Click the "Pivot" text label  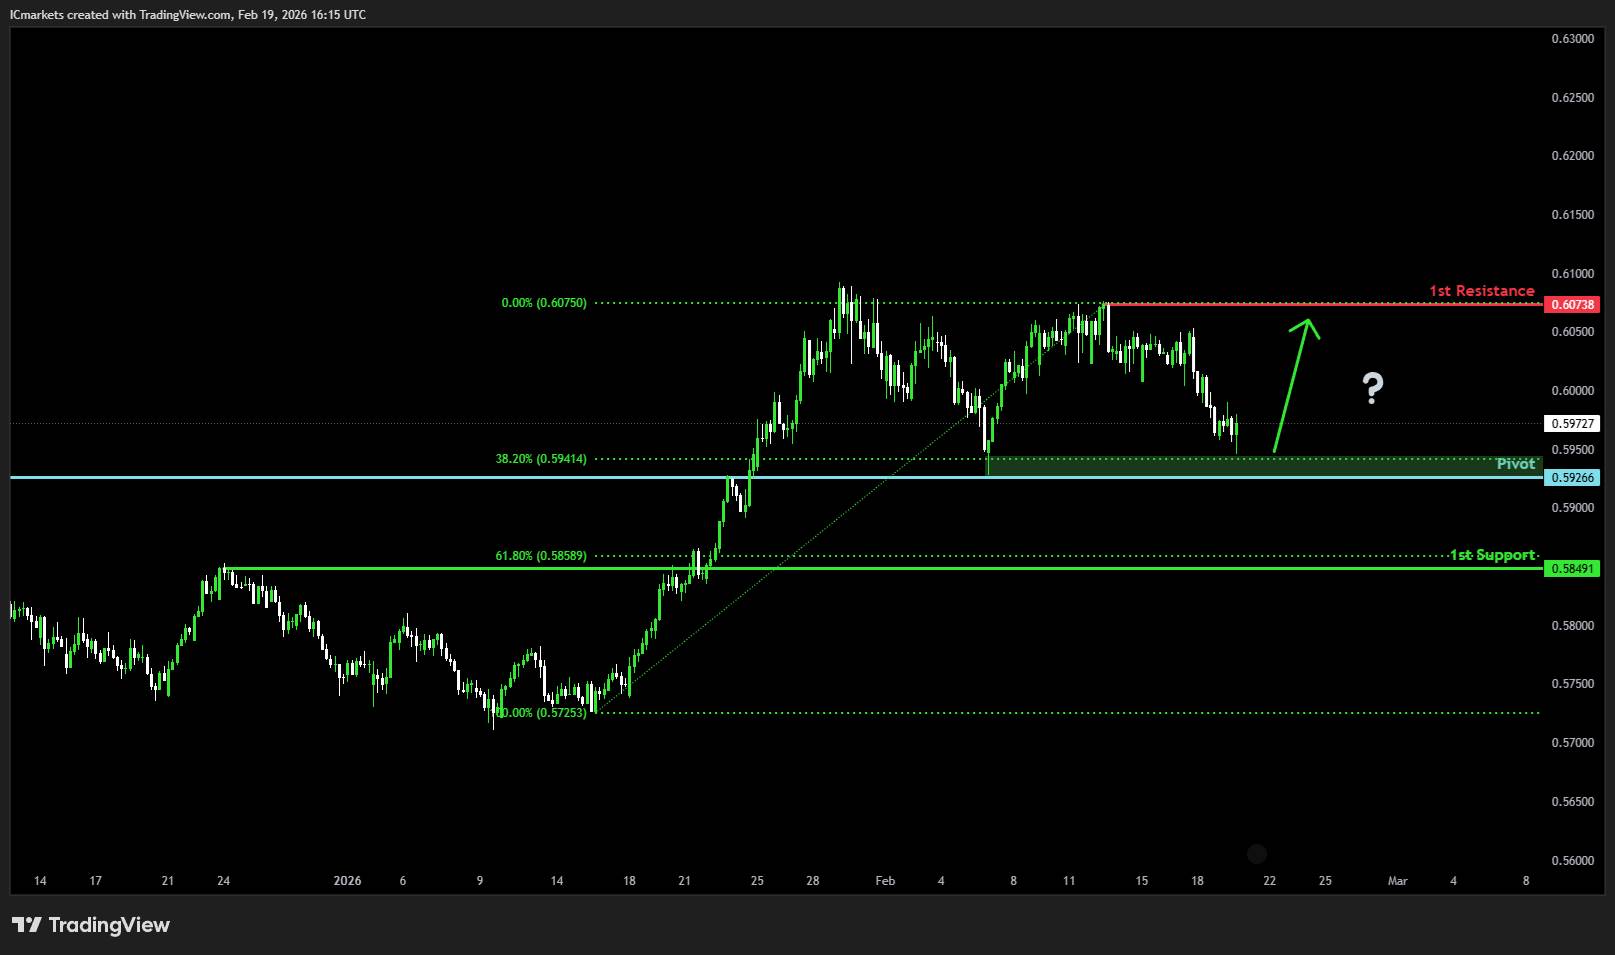pos(1515,464)
